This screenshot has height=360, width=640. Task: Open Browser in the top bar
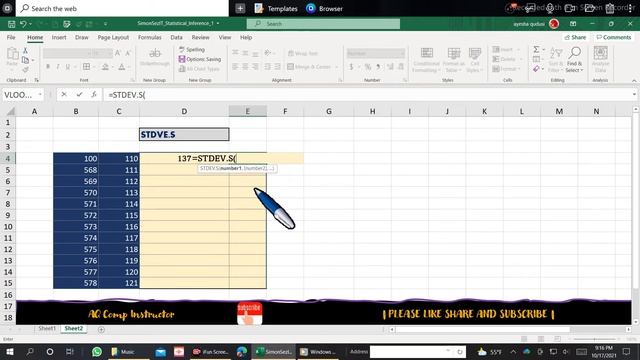(324, 9)
